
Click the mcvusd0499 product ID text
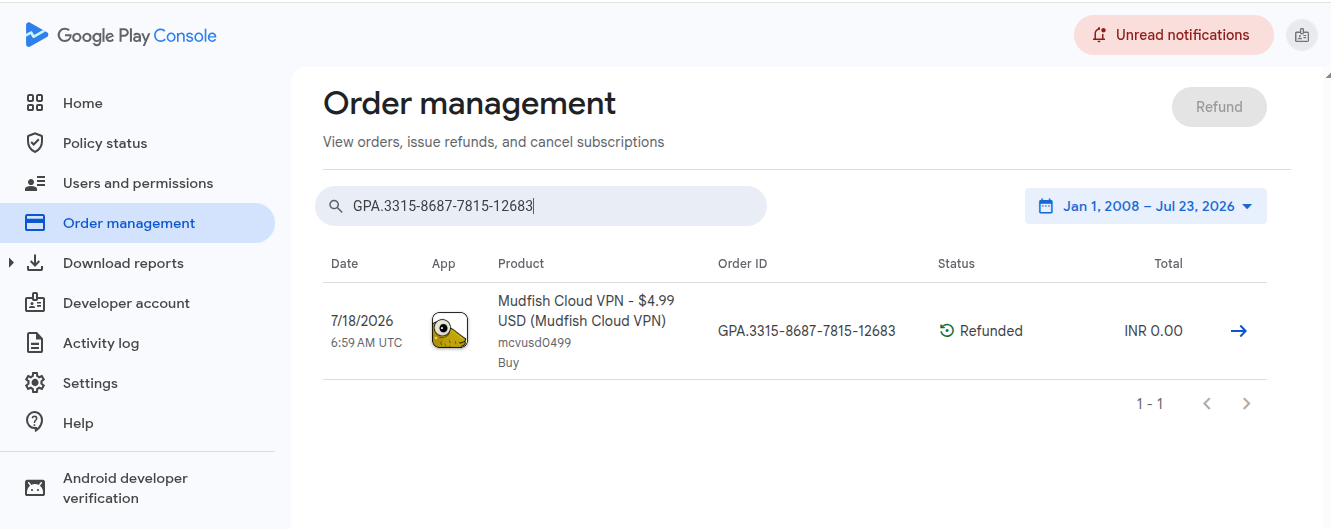point(534,342)
